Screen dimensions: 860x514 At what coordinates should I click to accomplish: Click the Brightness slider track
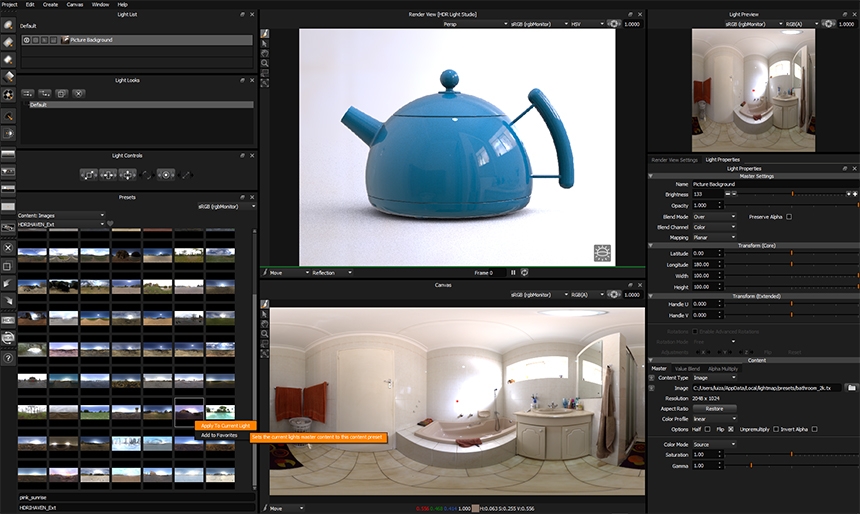tap(794, 194)
